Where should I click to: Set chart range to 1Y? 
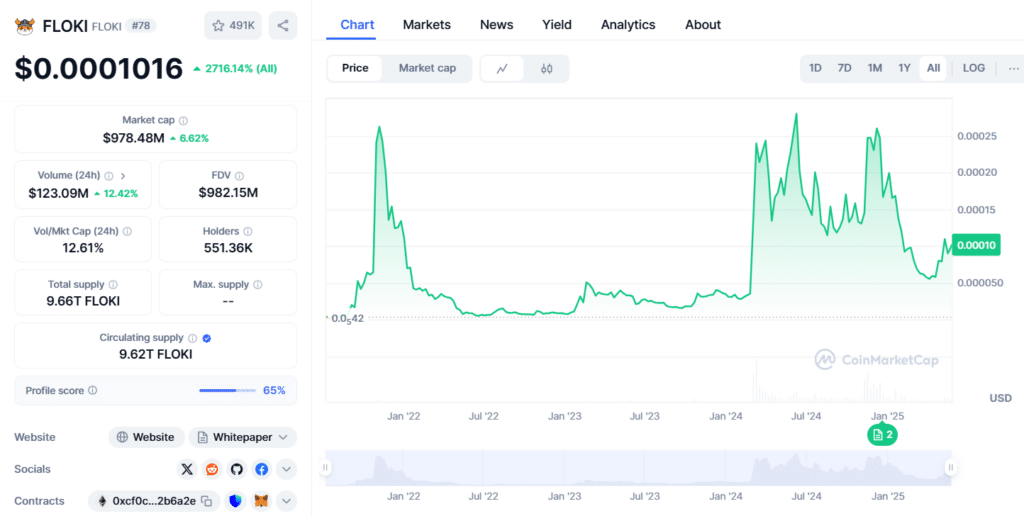click(x=904, y=68)
